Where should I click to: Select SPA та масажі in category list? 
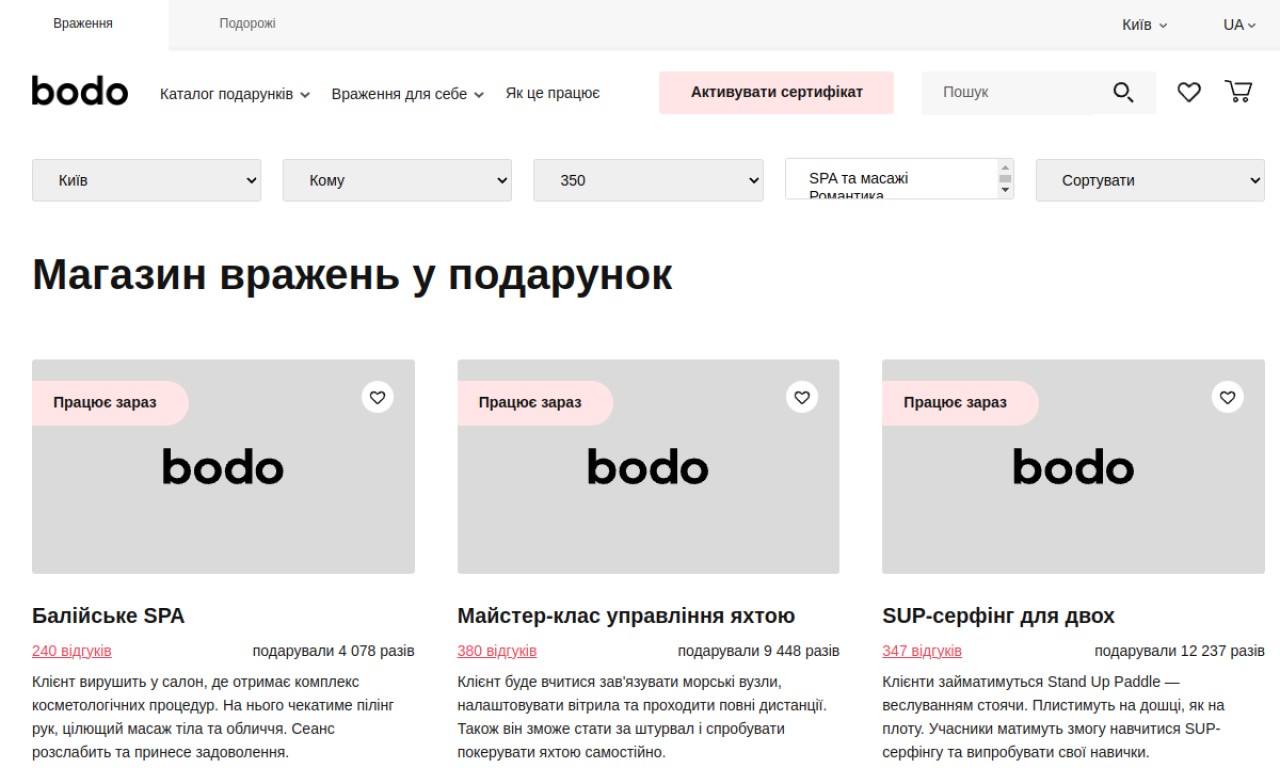(859, 178)
